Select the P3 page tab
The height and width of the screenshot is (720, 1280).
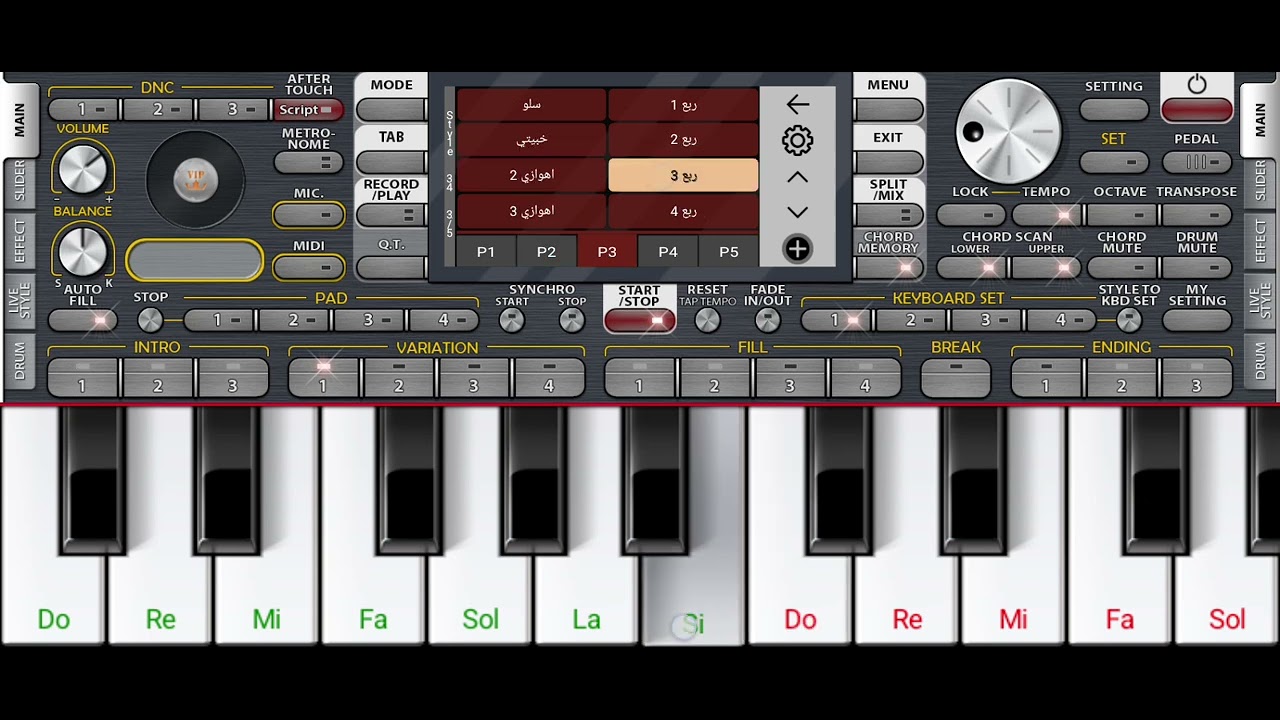coord(607,252)
